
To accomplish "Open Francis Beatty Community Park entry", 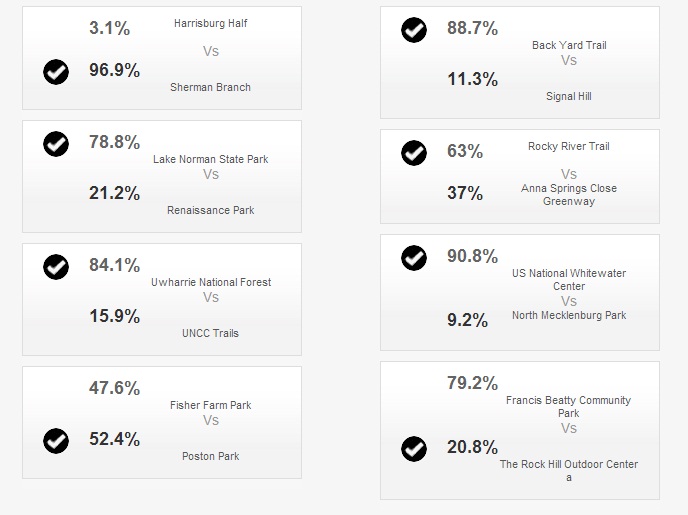I will pos(569,407).
